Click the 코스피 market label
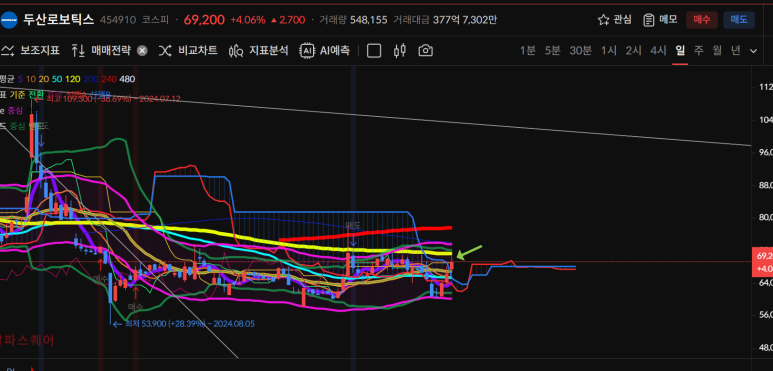The height and width of the screenshot is (371, 773). (155, 20)
